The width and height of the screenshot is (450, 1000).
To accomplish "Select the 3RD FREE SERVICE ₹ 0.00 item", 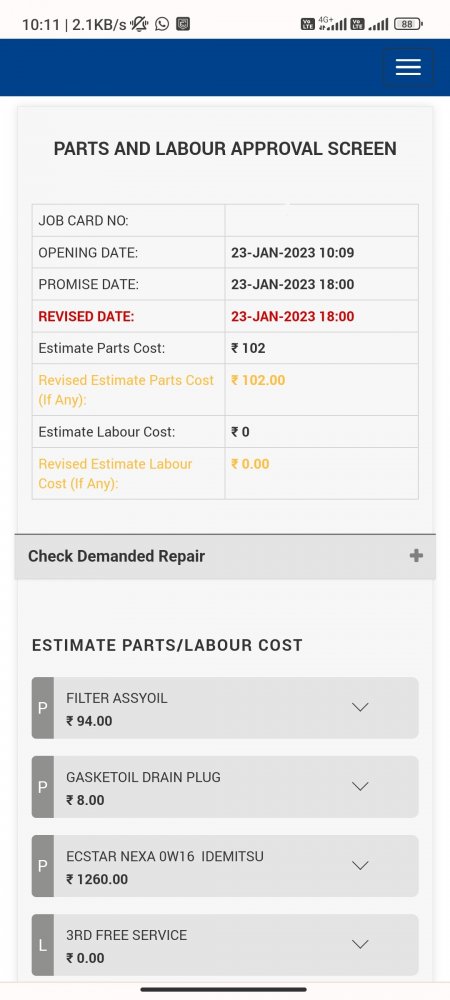I will (225, 945).
